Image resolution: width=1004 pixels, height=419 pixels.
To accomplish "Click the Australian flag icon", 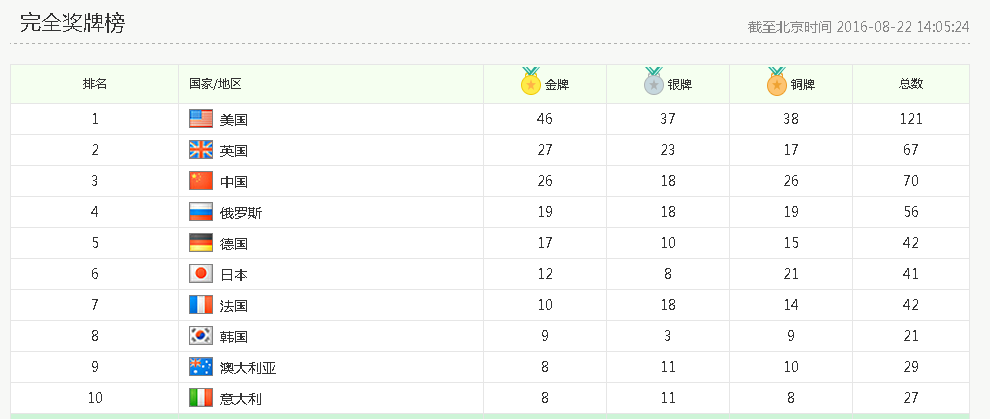I will tap(201, 367).
